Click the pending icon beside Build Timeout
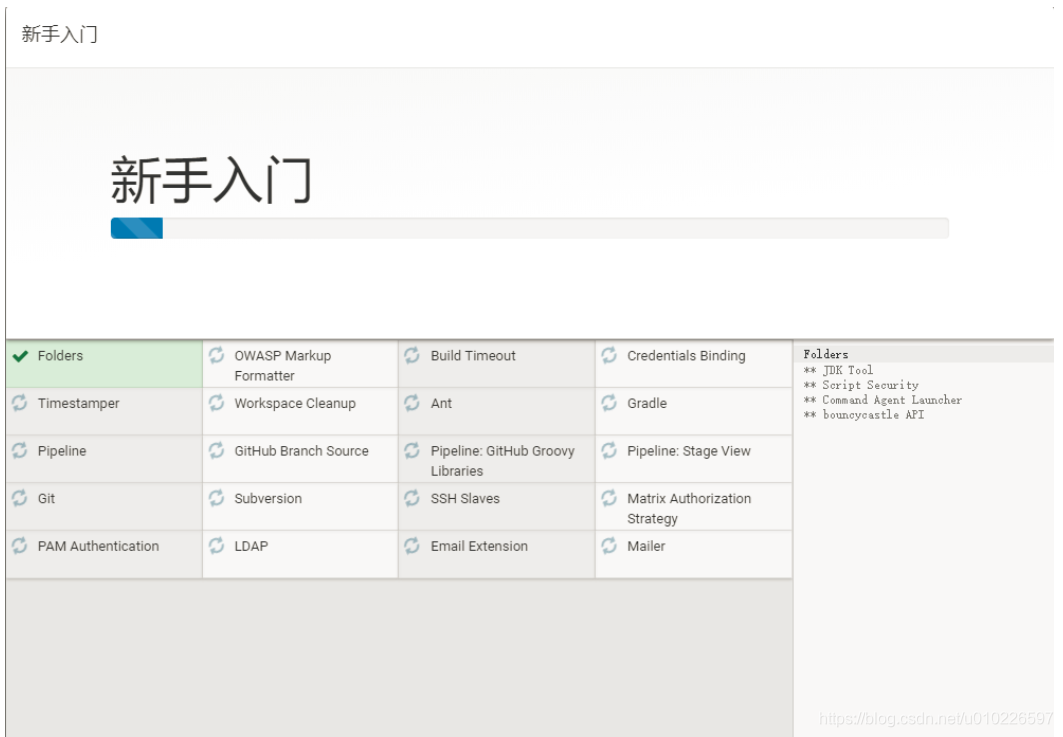Viewport: 1063px width, 737px height. click(x=412, y=355)
